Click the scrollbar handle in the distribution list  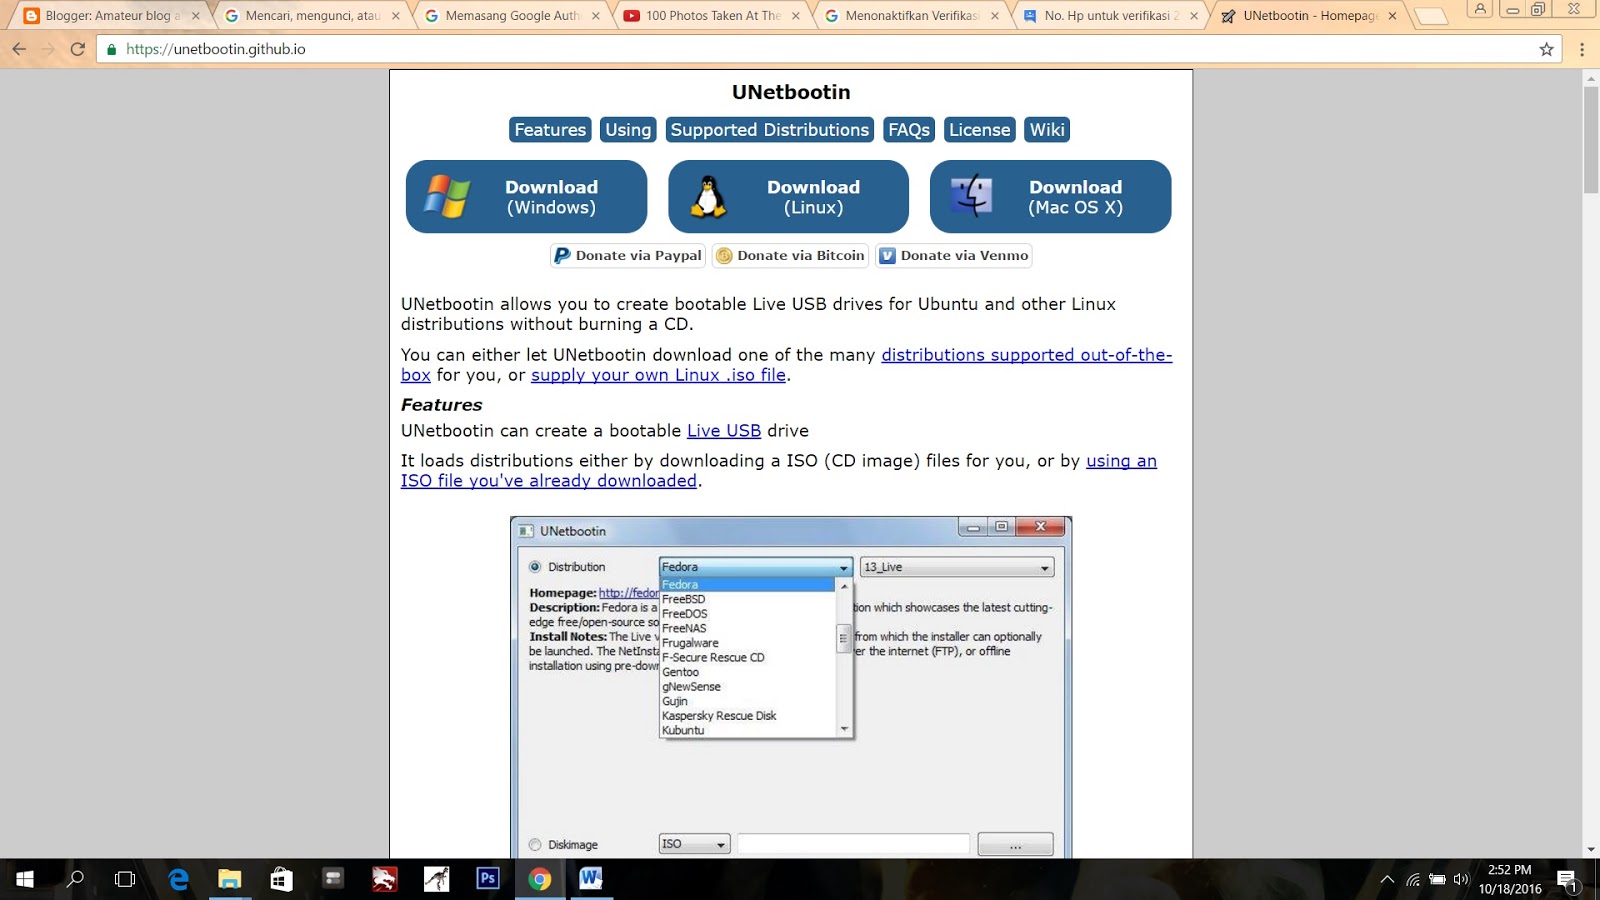[843, 637]
